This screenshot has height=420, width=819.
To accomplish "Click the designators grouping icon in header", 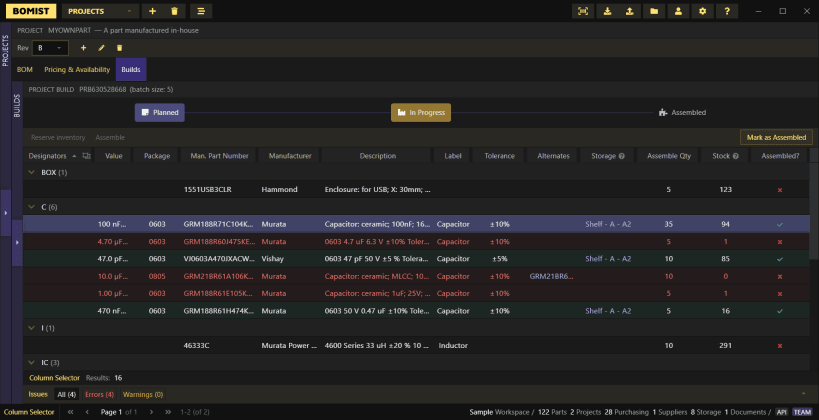I will tap(87, 156).
